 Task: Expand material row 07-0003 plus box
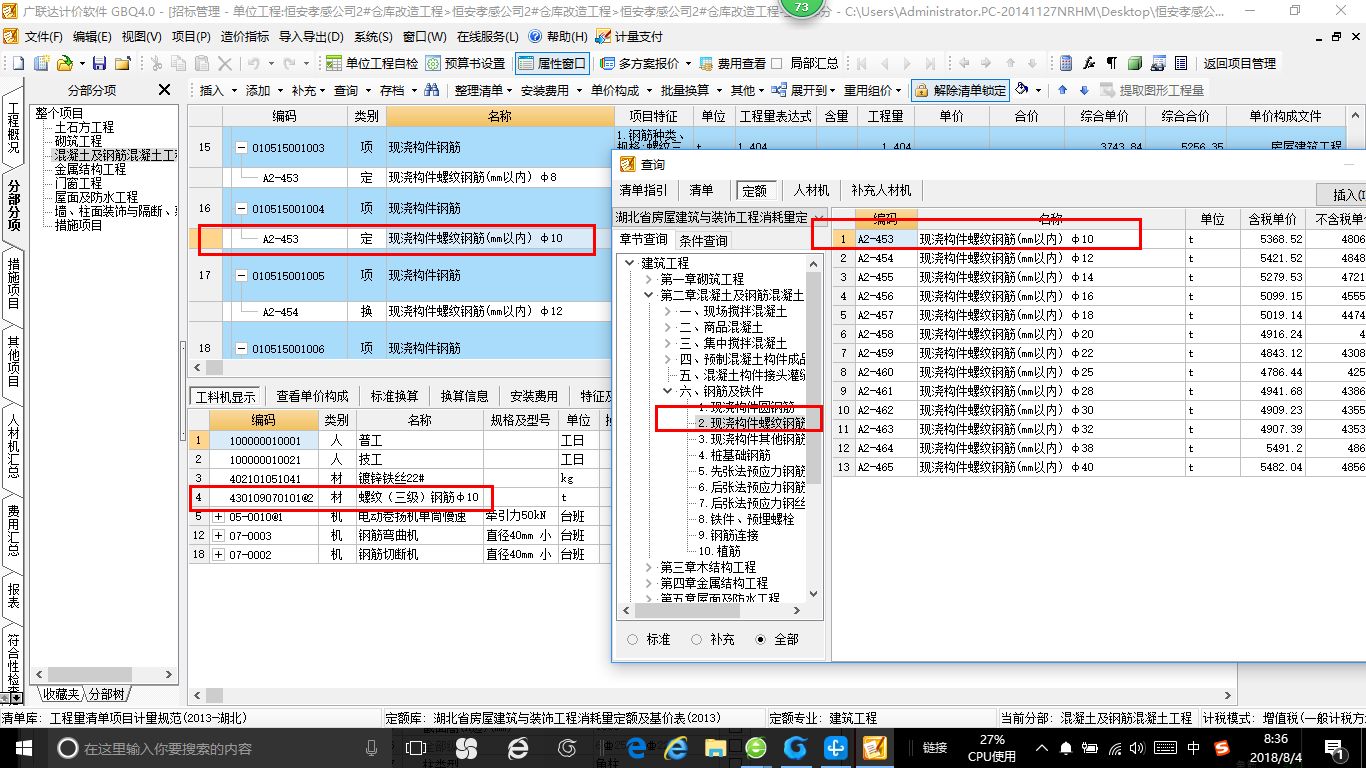(x=219, y=536)
